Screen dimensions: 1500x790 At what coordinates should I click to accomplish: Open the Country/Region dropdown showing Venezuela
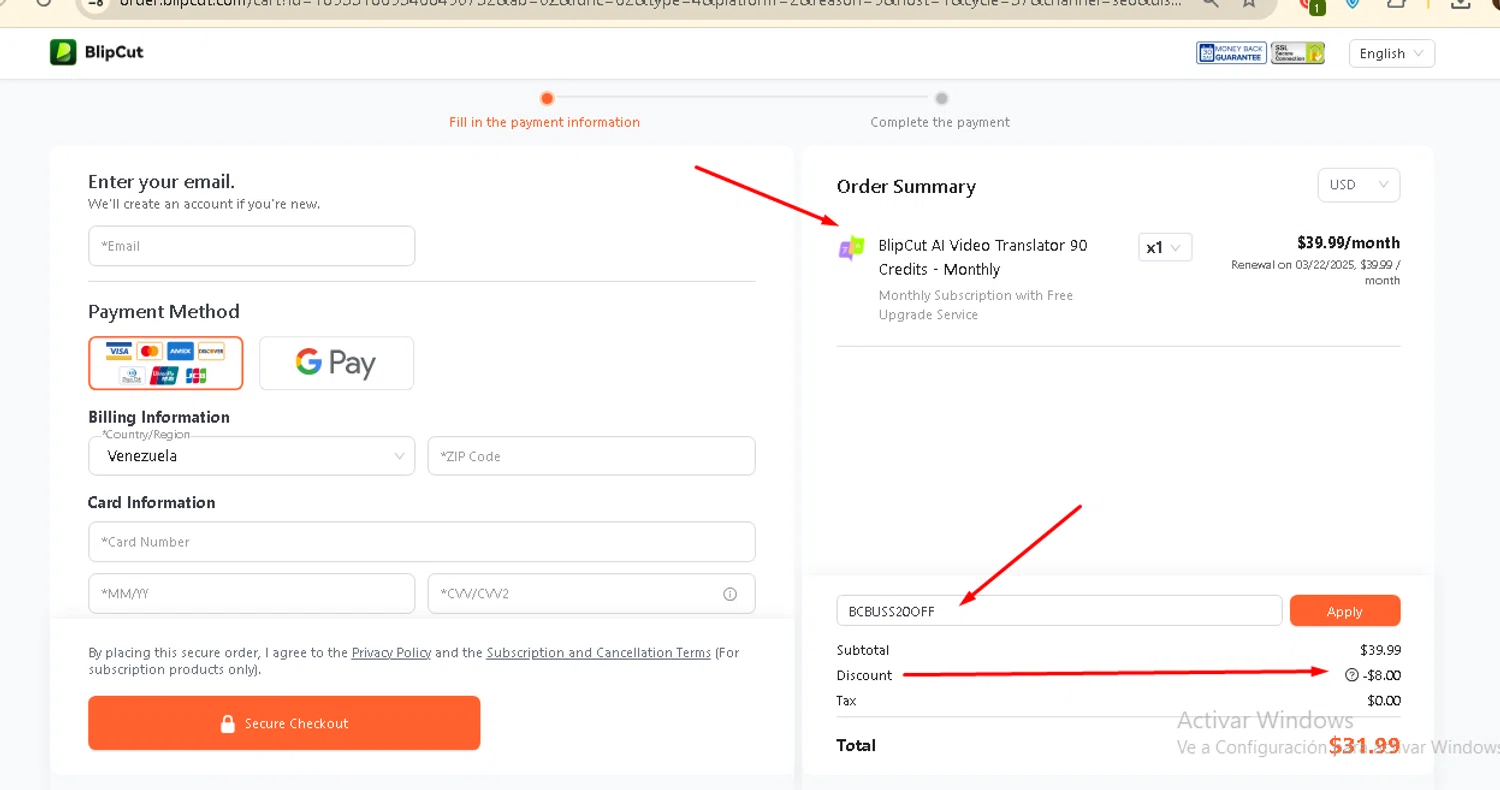[251, 456]
